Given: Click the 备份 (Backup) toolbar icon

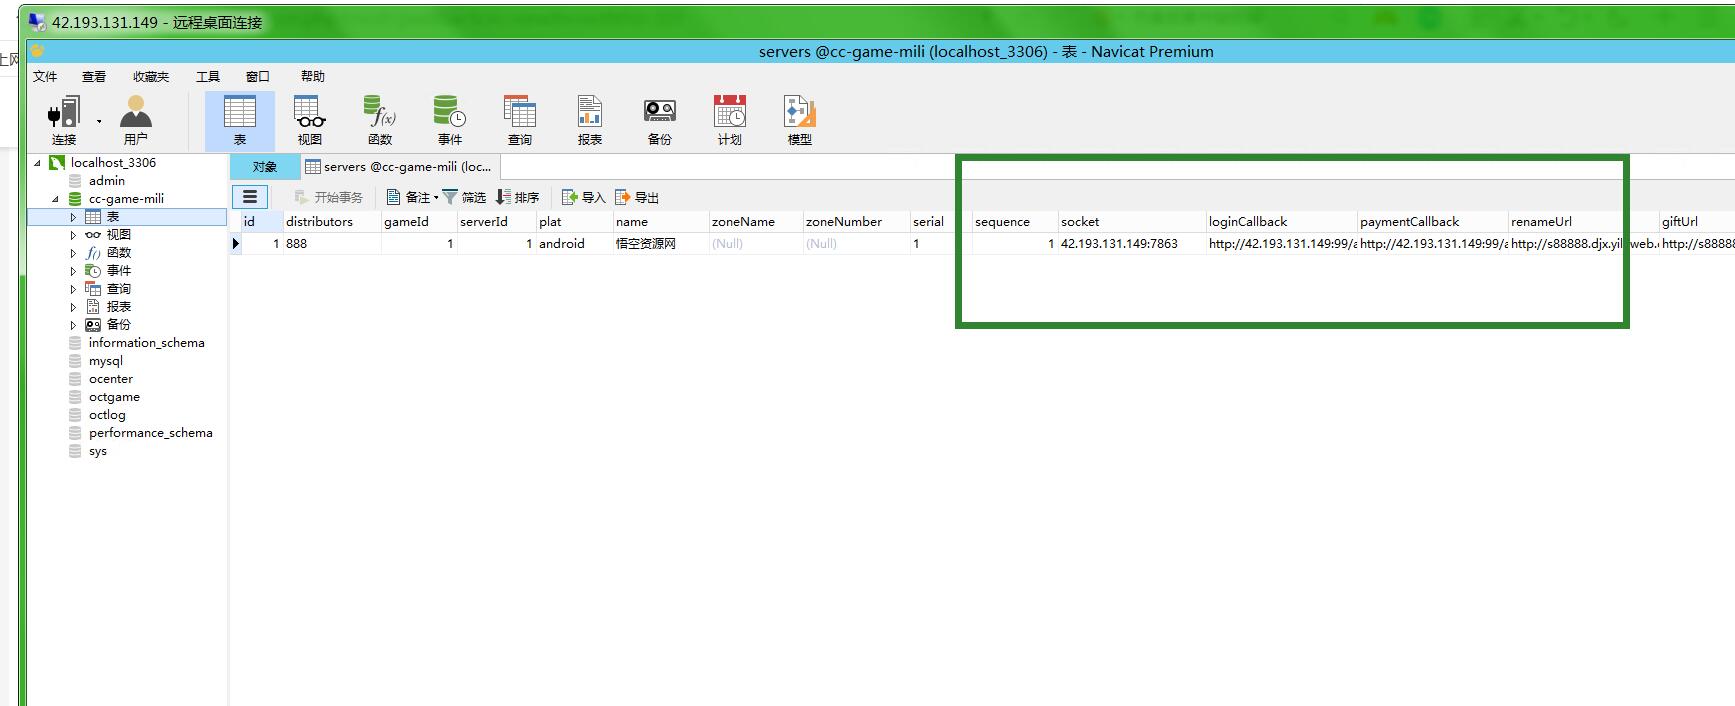Looking at the screenshot, I should (660, 119).
